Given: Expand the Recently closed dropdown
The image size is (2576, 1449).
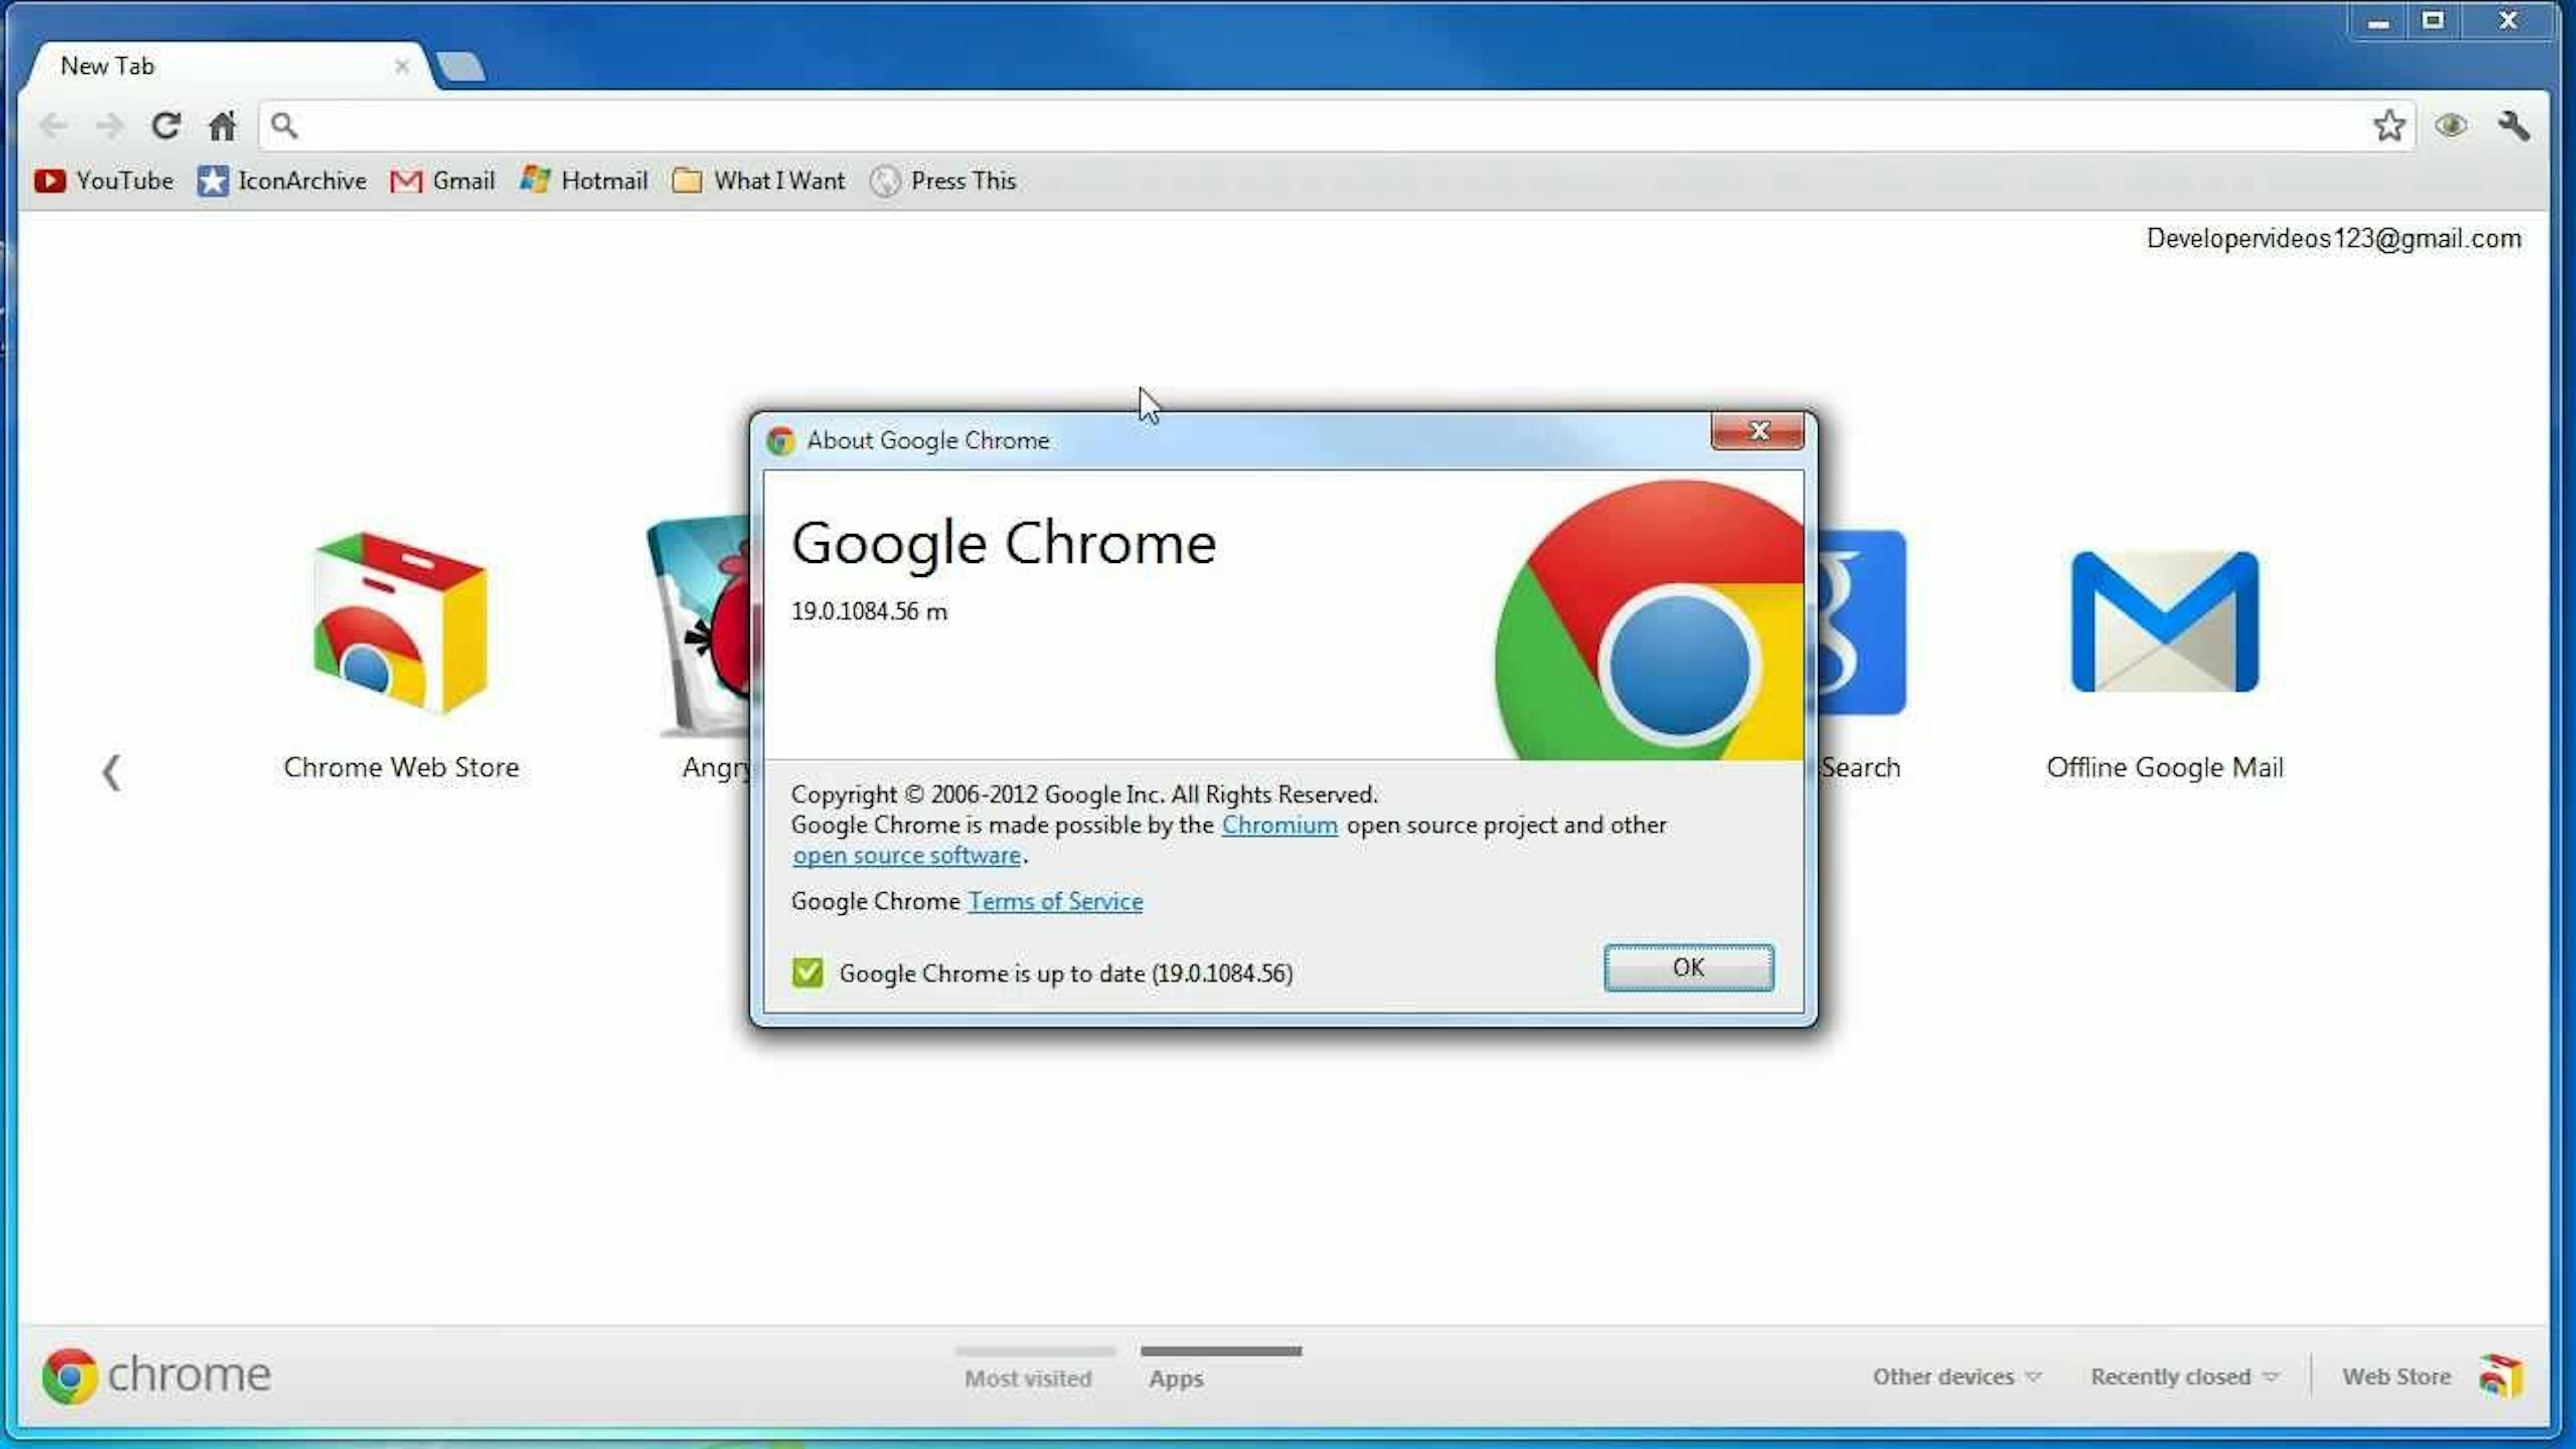Looking at the screenshot, I should (2184, 1377).
